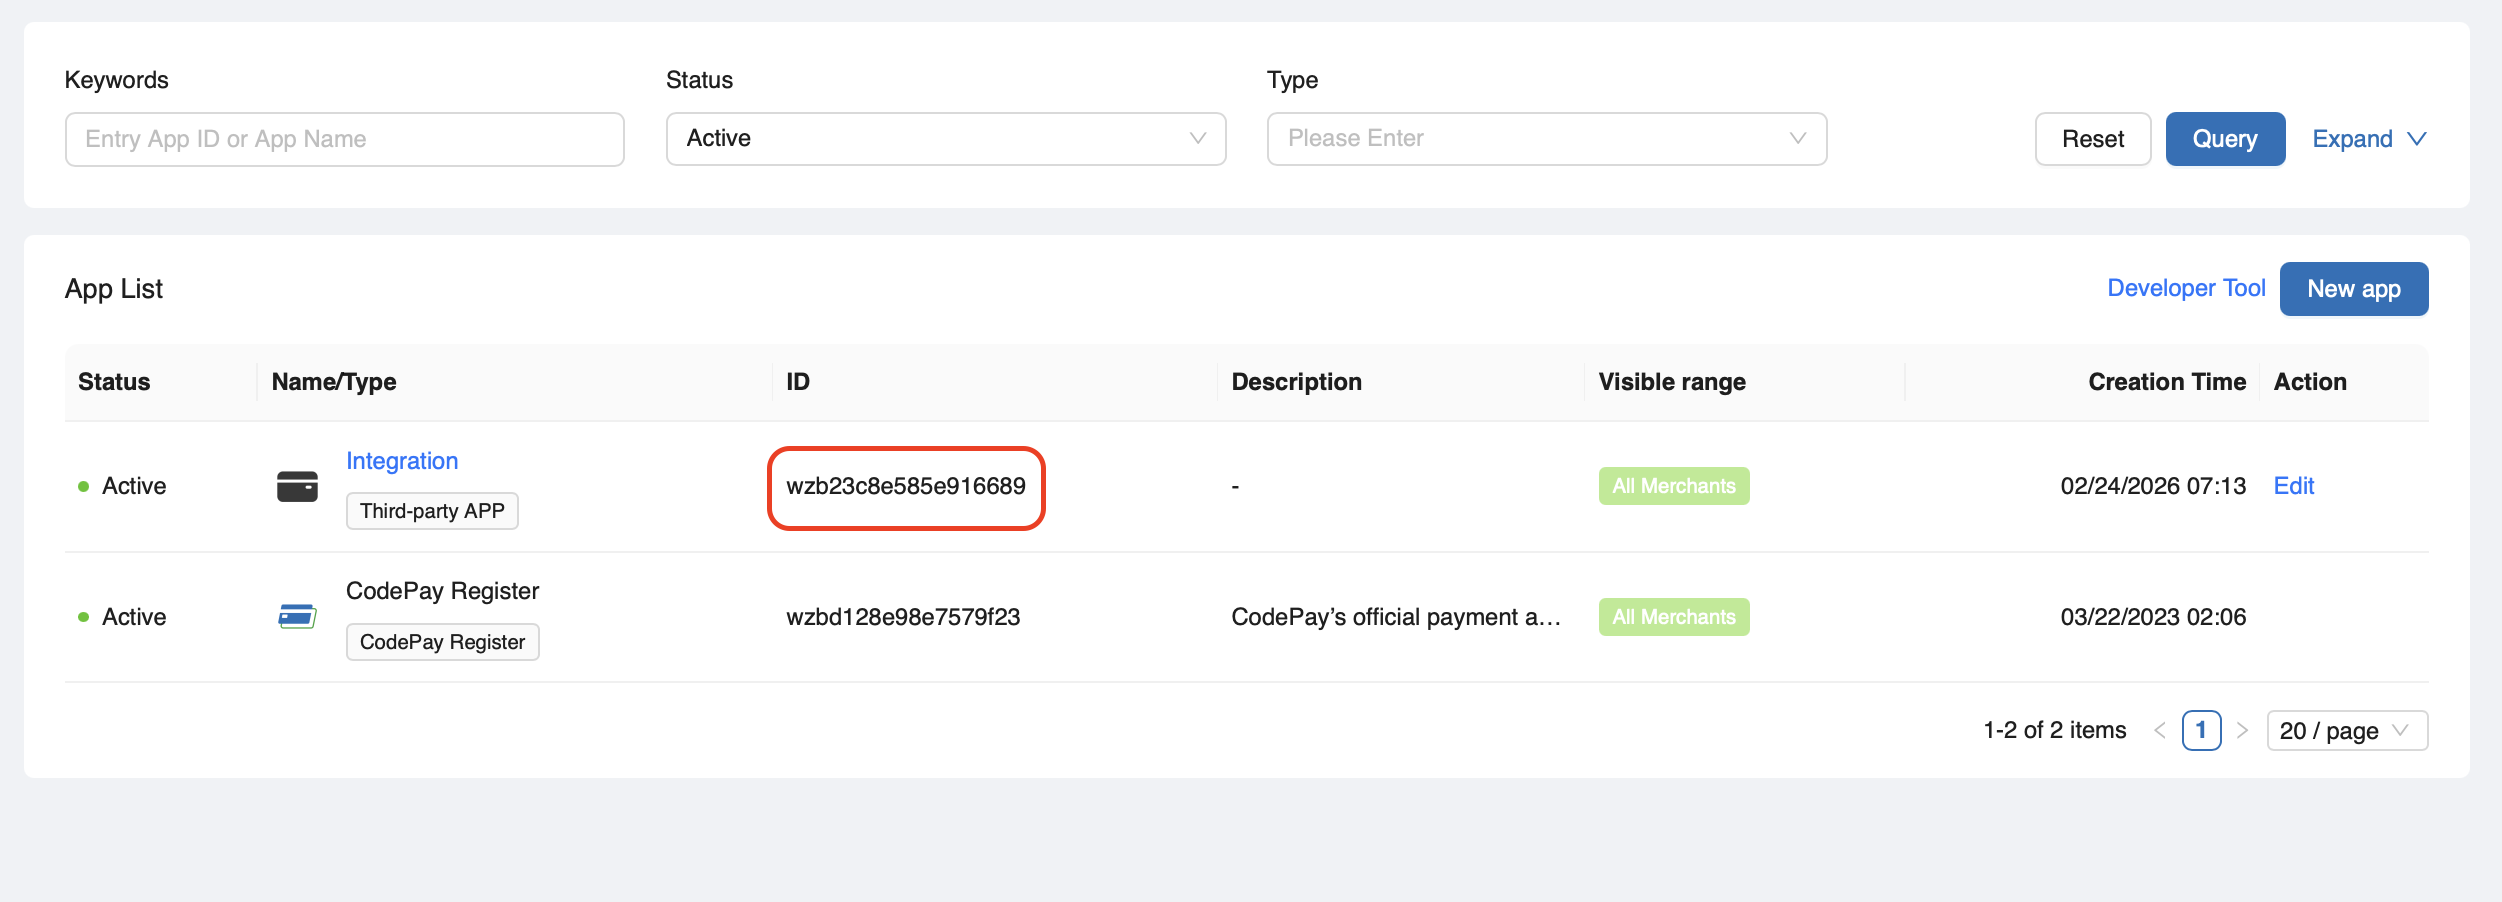This screenshot has width=2502, height=902.
Task: Open the Type dropdown
Action: pos(1546,139)
